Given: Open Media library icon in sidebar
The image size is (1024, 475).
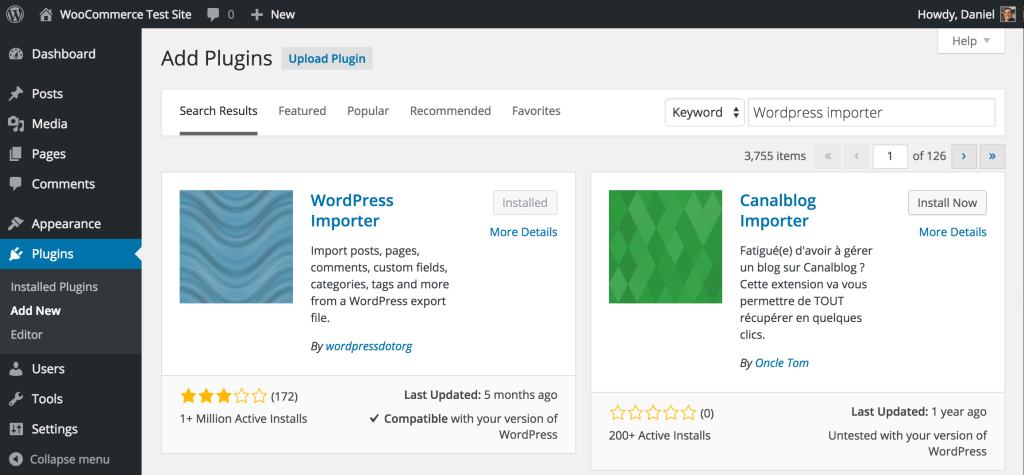Looking at the screenshot, I should [16, 124].
